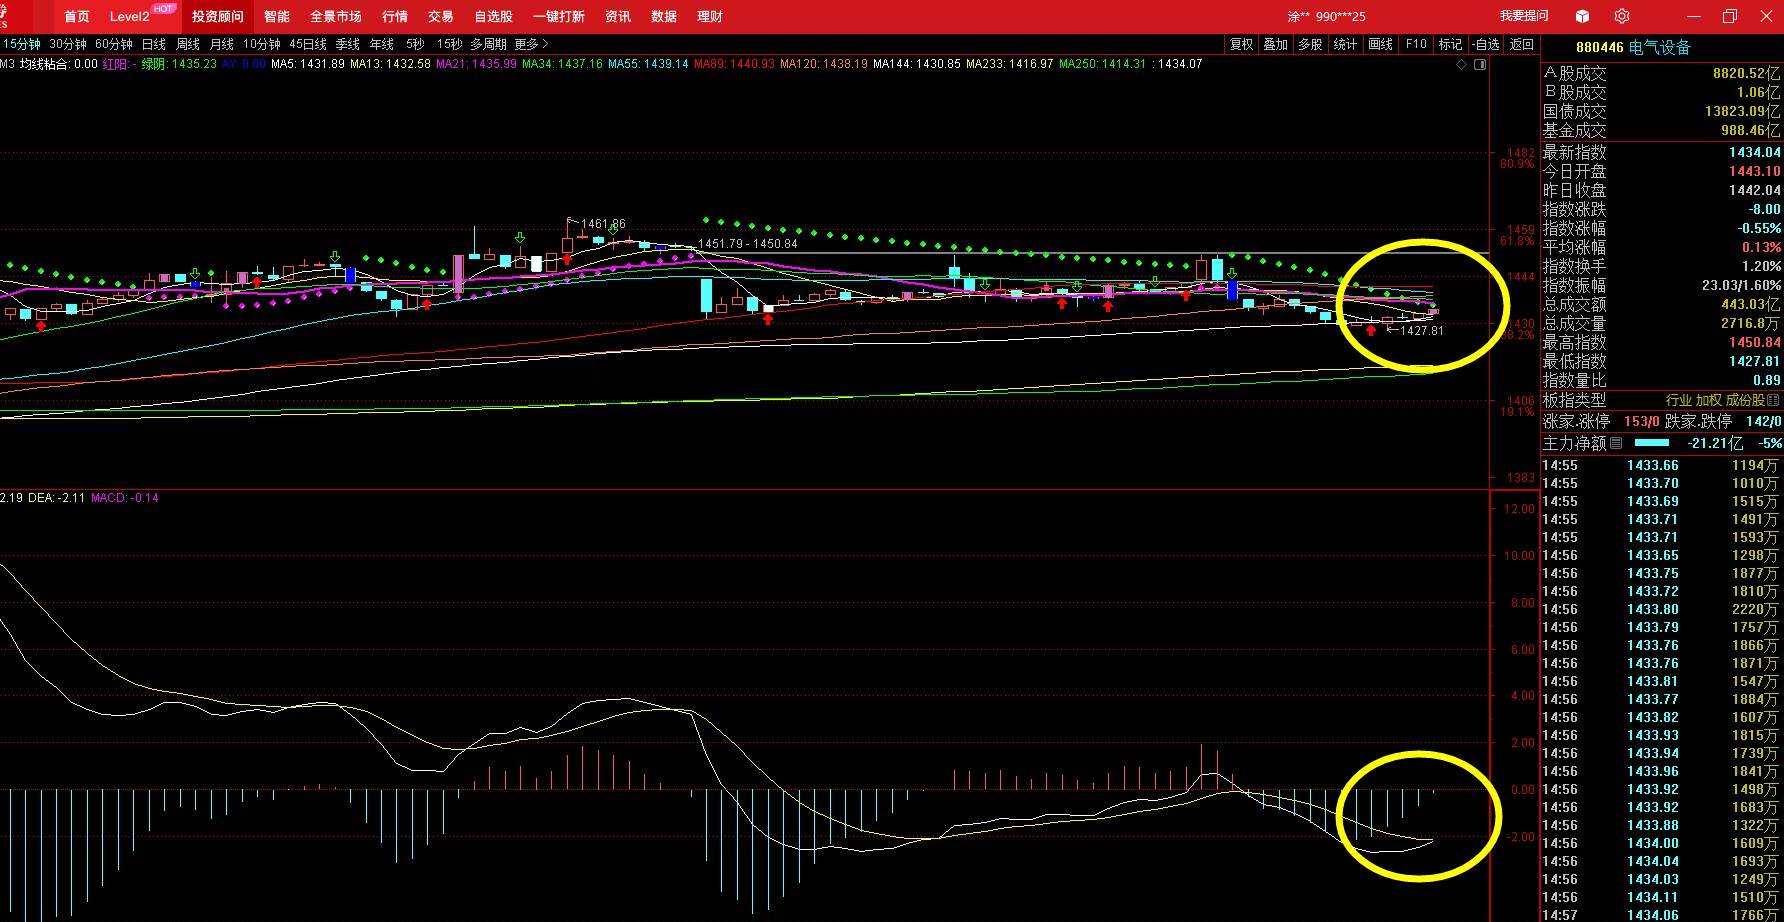Click the green down arrow near the 1461.86 high
This screenshot has height=922, width=1784.
pyautogui.click(x=613, y=230)
